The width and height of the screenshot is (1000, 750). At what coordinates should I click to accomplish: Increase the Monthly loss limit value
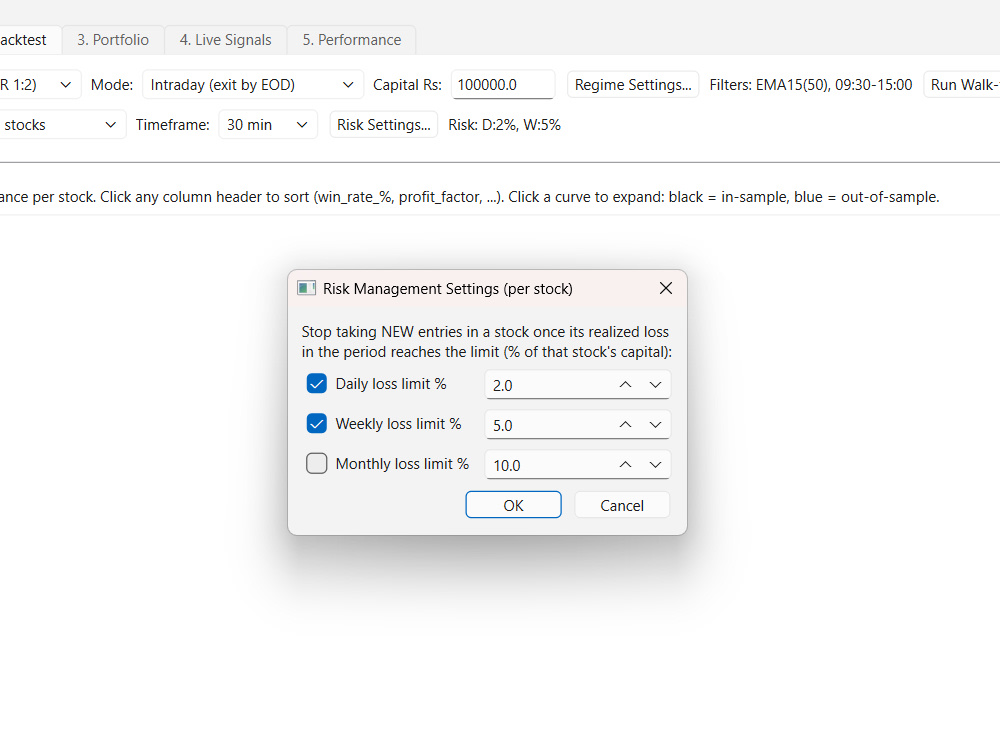click(x=625, y=465)
